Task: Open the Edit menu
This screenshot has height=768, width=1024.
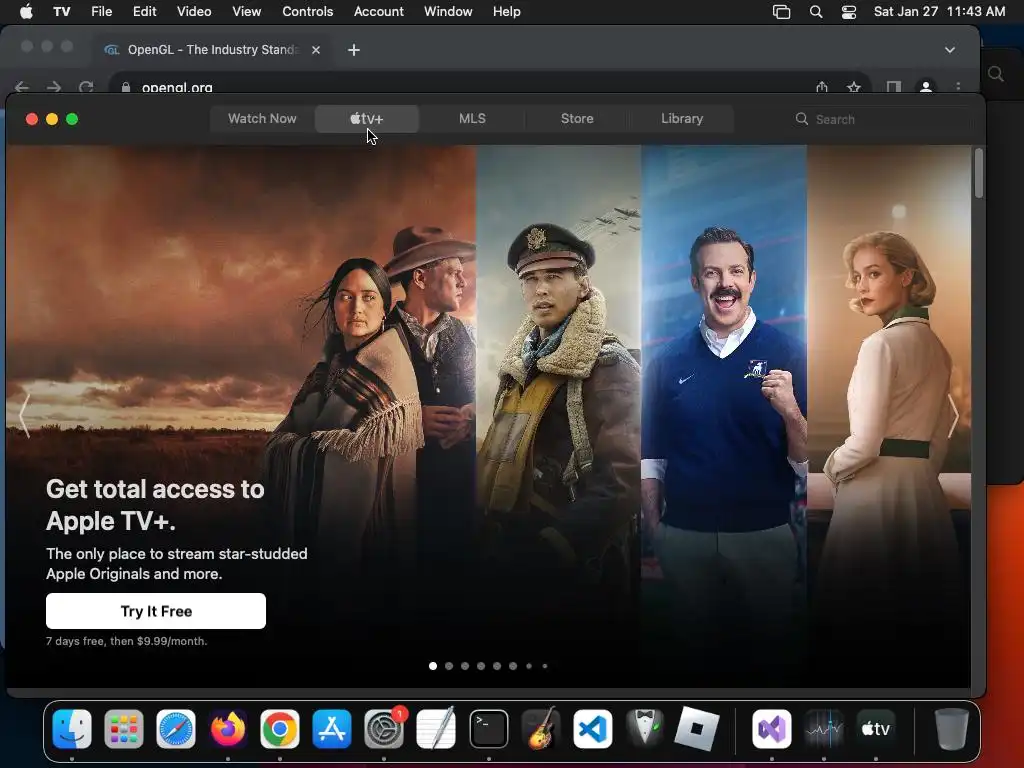Action: pos(144,12)
